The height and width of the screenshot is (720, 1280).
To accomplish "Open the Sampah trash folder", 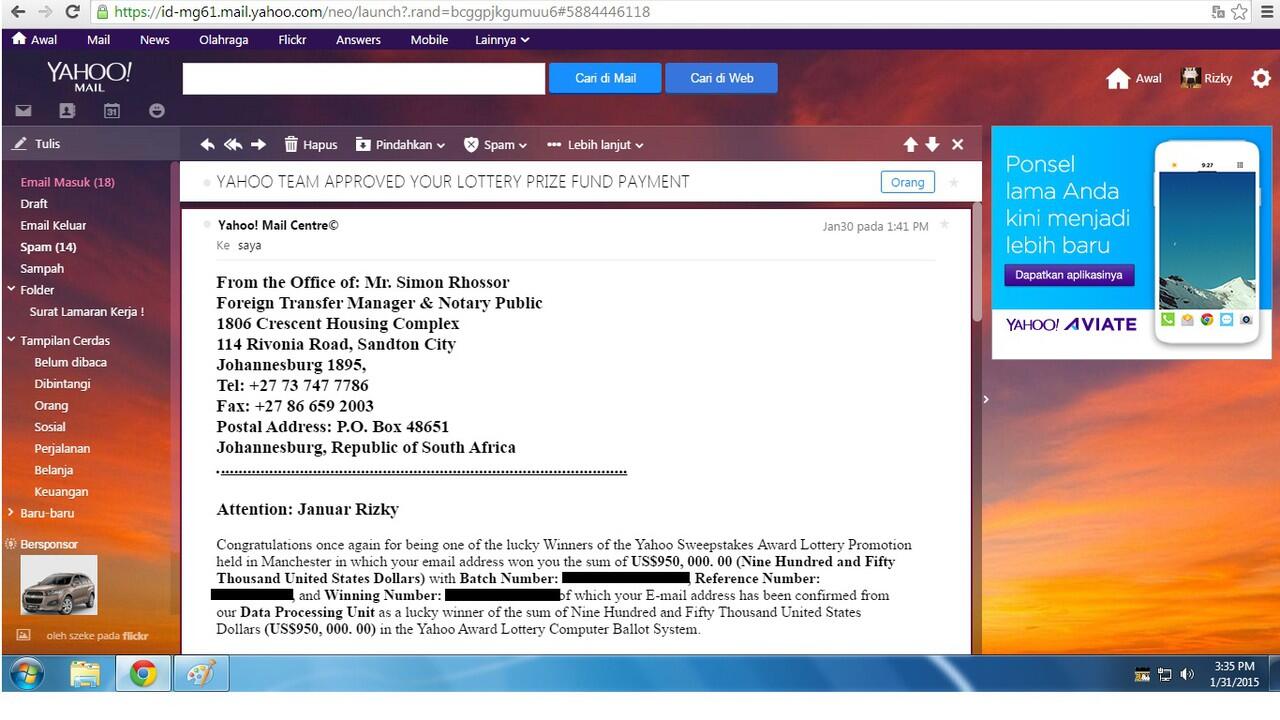I will (42, 269).
